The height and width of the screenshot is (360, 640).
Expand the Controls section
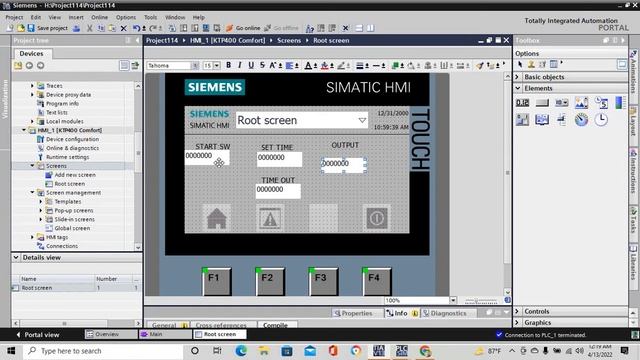click(x=518, y=311)
